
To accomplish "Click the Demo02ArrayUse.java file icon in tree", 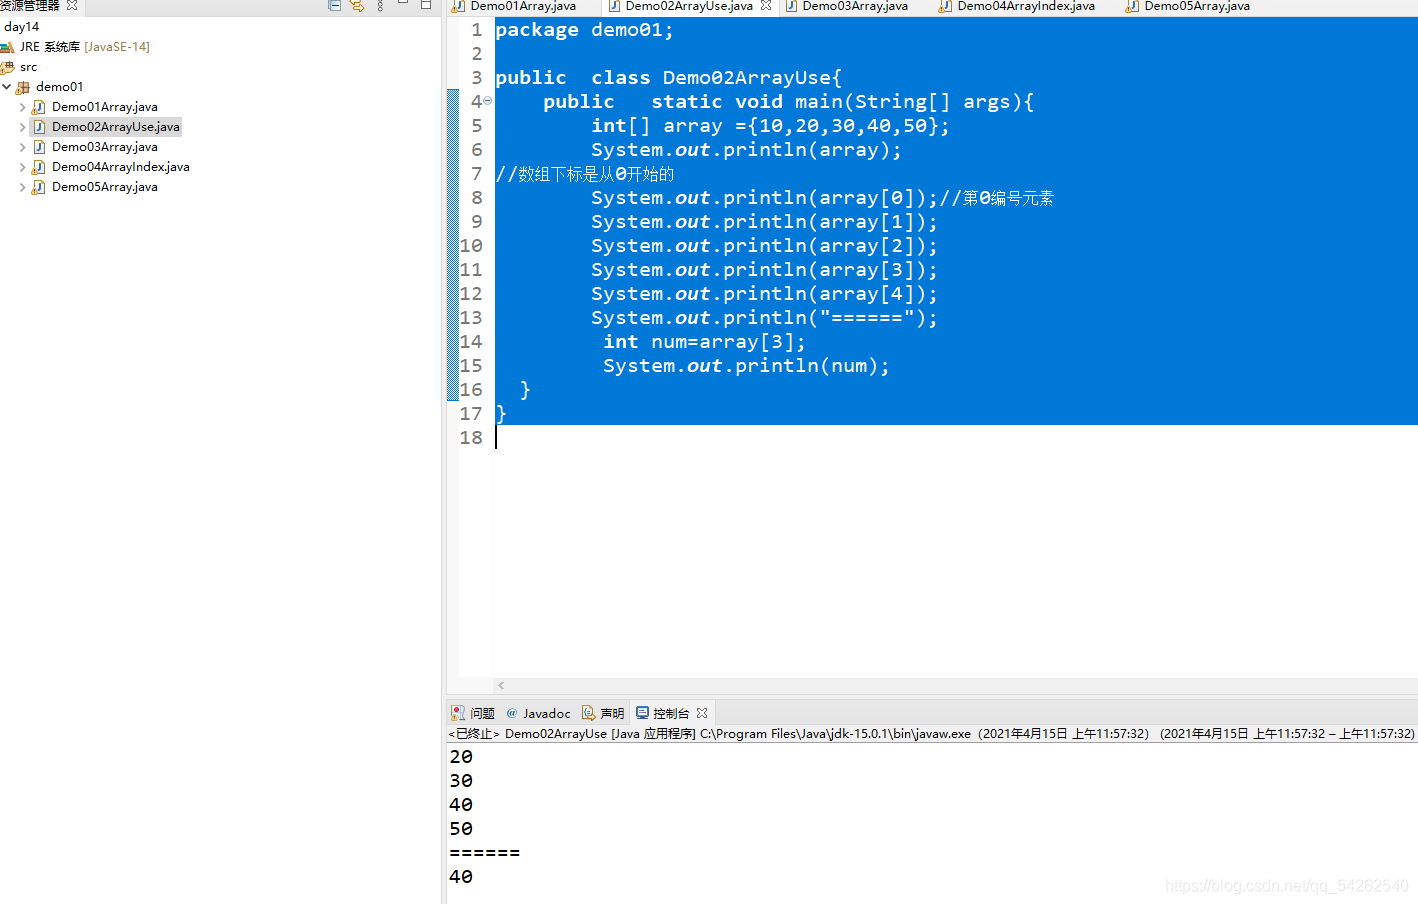I will point(39,127).
